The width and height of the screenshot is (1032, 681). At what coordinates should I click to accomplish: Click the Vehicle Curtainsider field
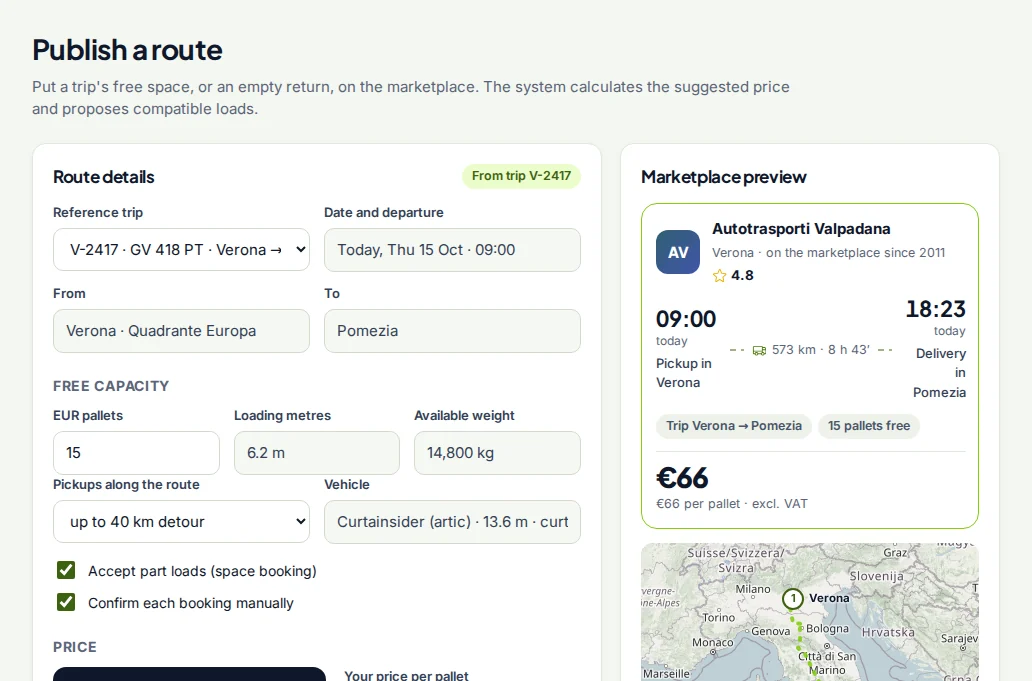pyautogui.click(x=452, y=522)
